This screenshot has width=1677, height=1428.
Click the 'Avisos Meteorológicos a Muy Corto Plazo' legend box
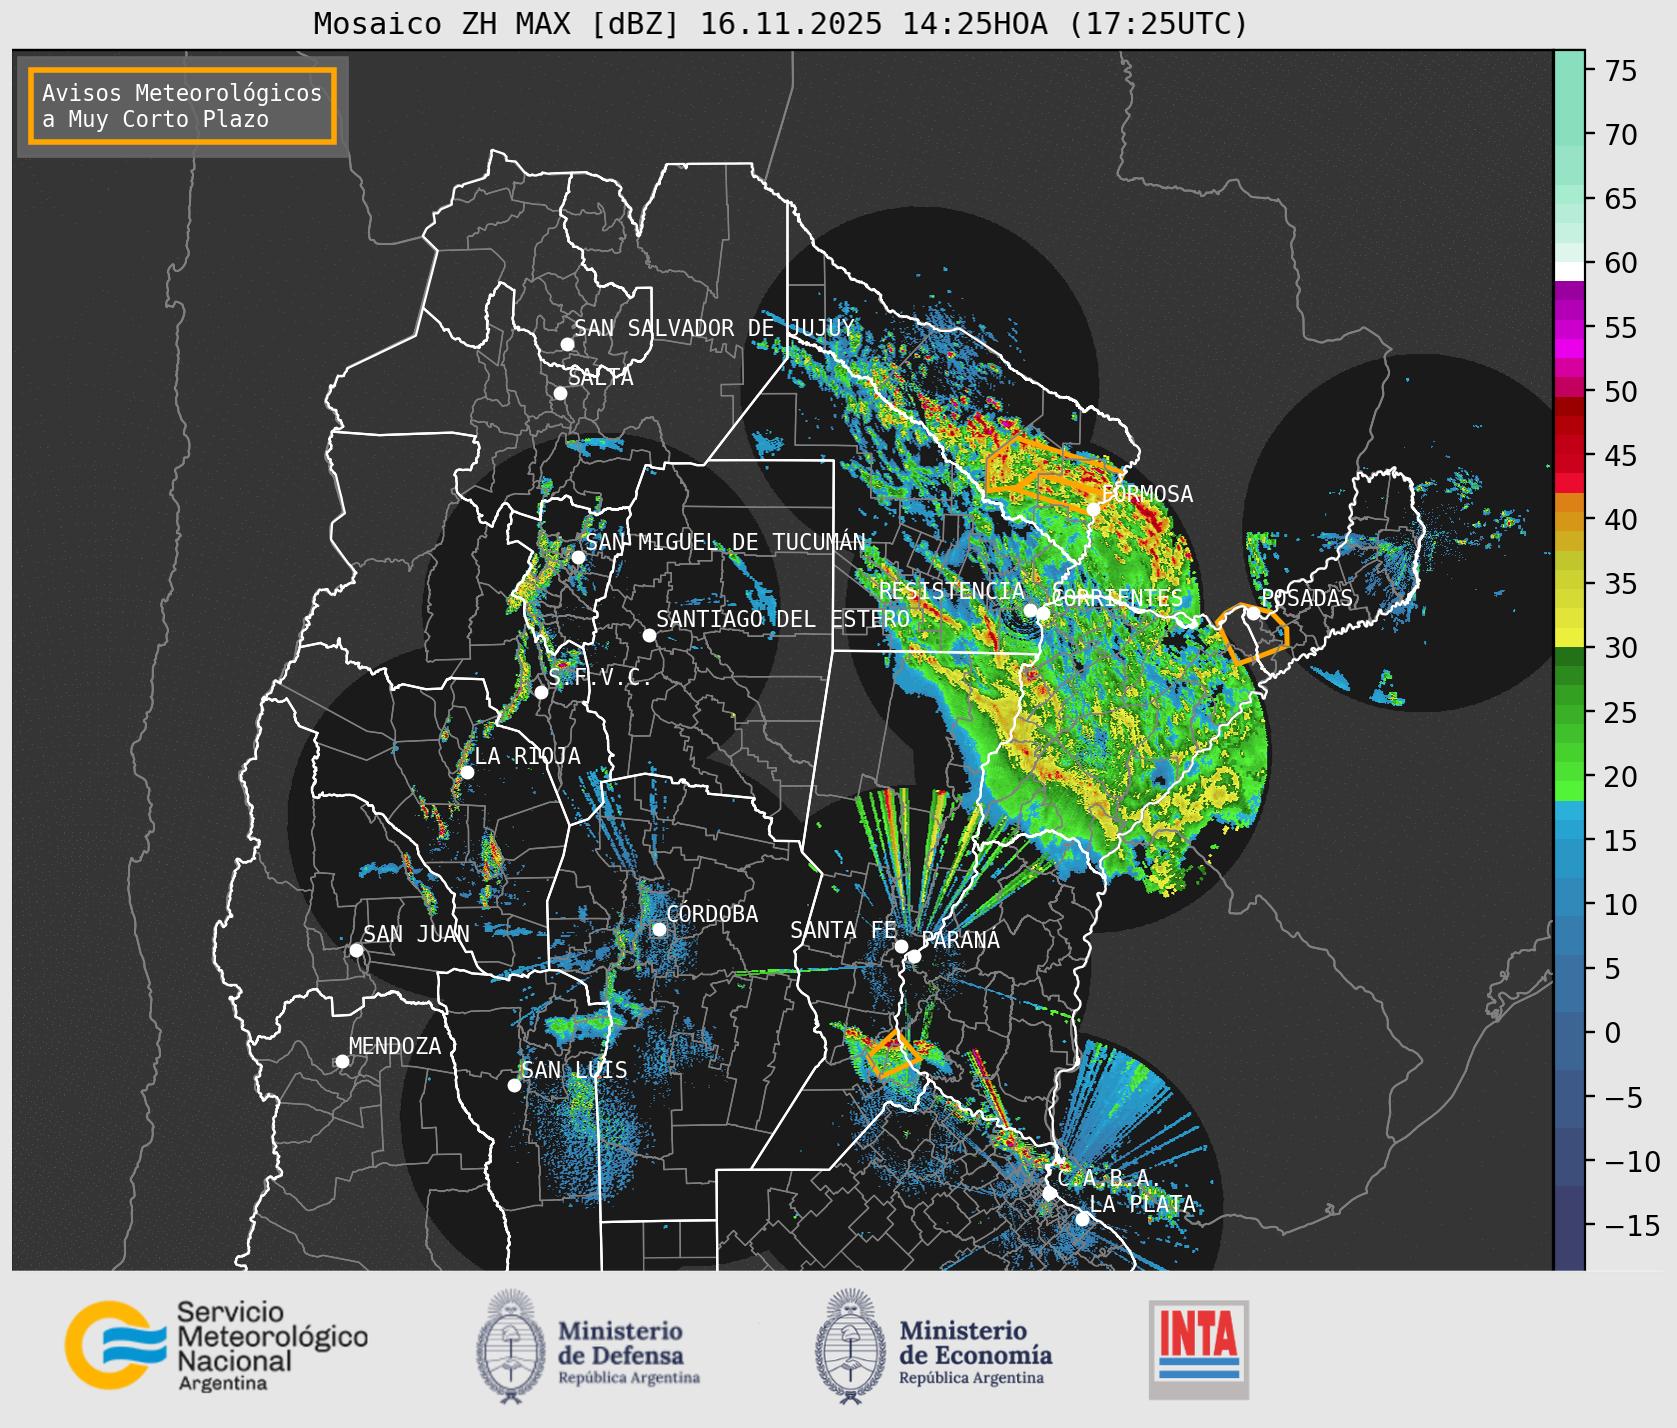[x=182, y=106]
